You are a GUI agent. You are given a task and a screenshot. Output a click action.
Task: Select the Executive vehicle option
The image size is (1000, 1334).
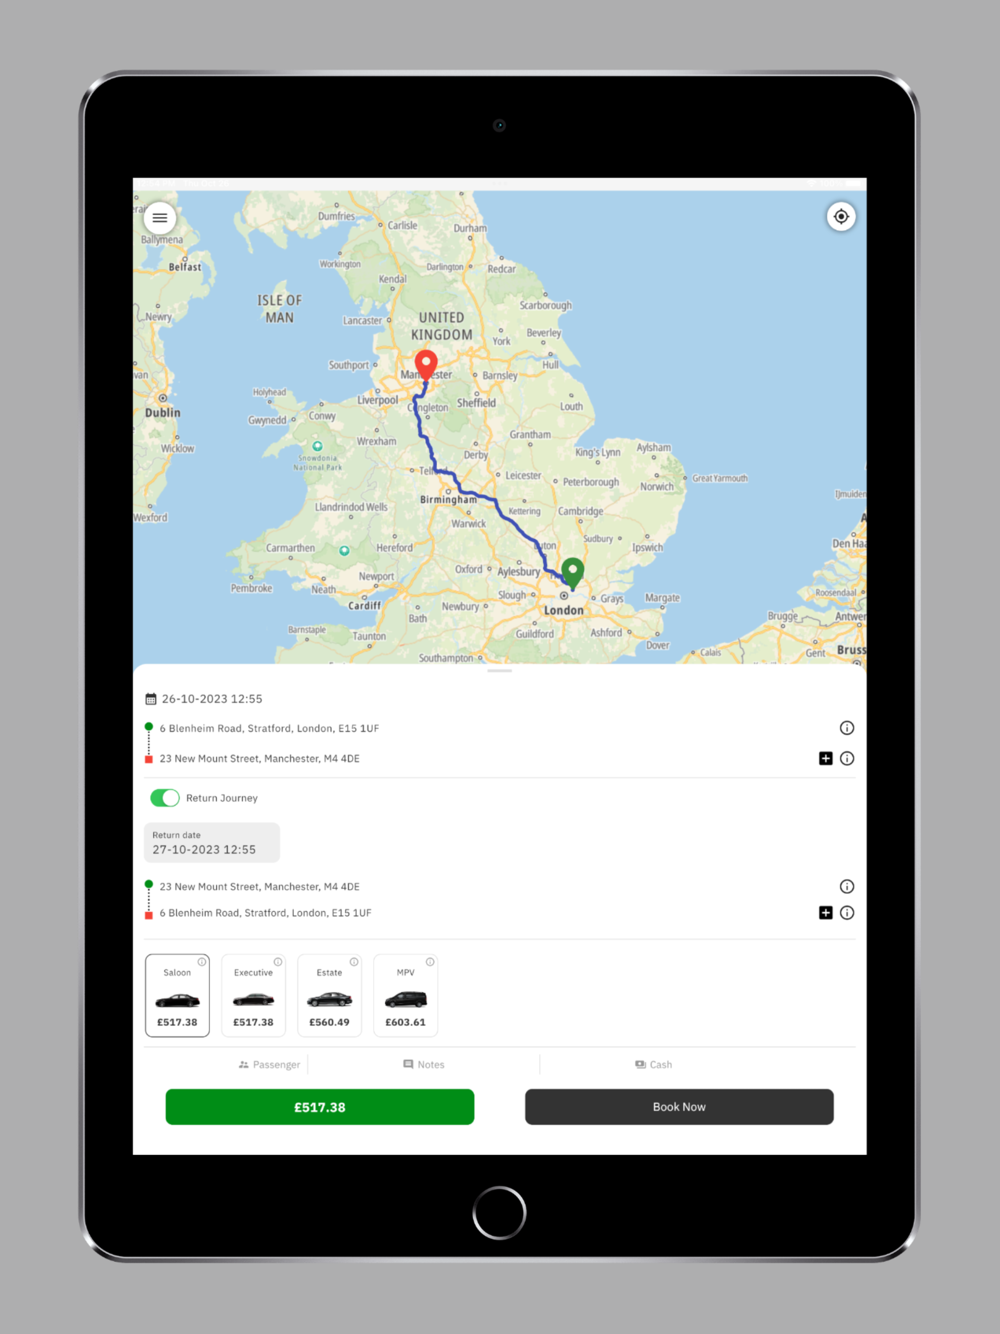click(253, 995)
